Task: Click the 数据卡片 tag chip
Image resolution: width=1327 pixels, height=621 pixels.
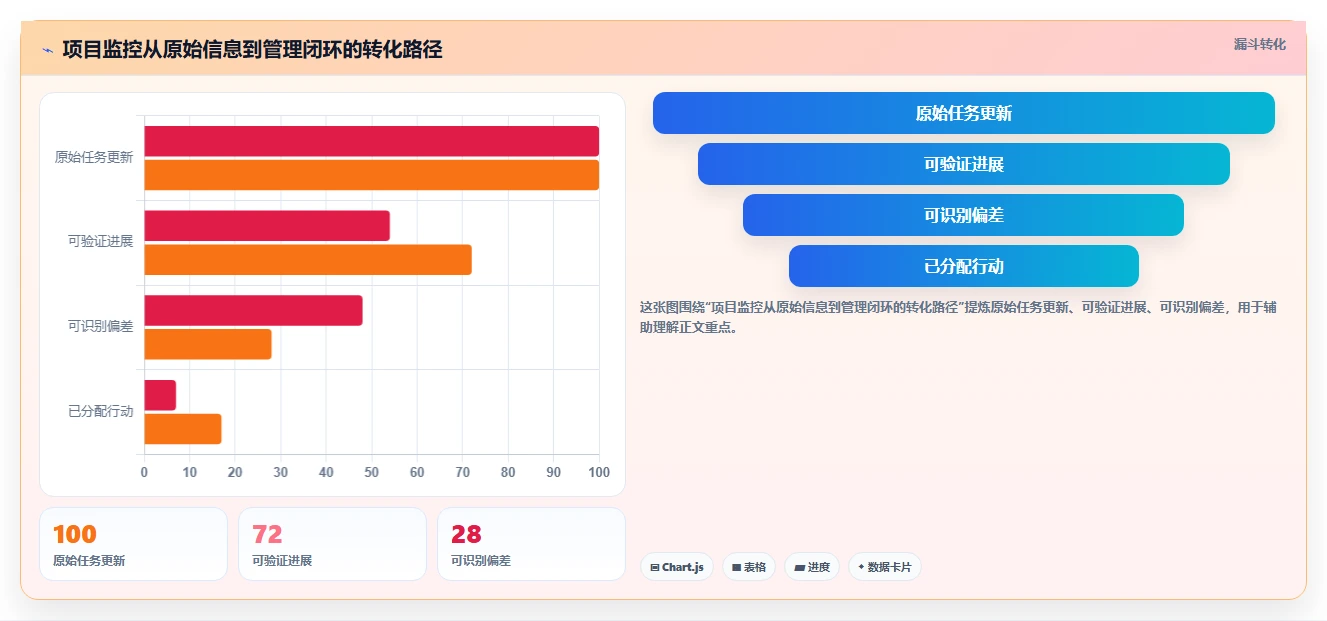Action: [884, 567]
